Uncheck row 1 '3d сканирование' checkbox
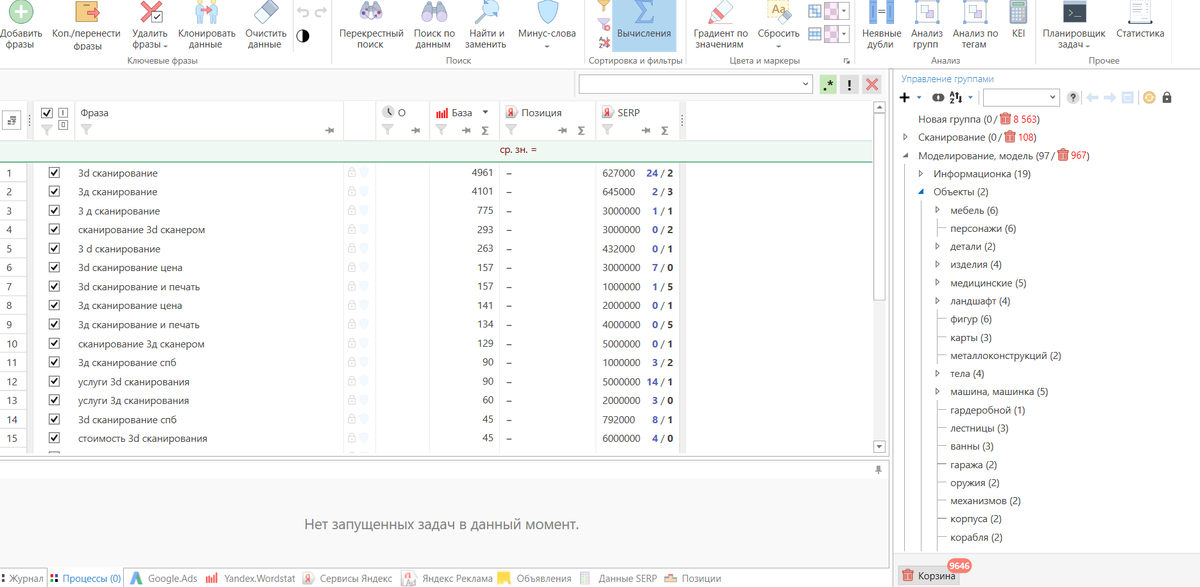Image resolution: width=1200 pixels, height=587 pixels. pos(54,172)
